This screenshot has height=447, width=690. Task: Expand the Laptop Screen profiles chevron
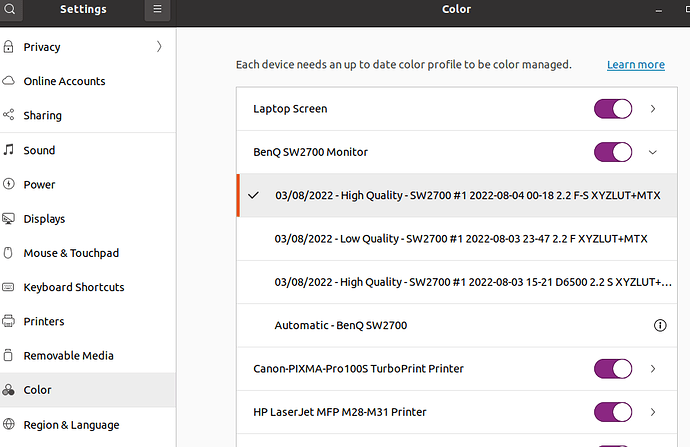click(653, 109)
